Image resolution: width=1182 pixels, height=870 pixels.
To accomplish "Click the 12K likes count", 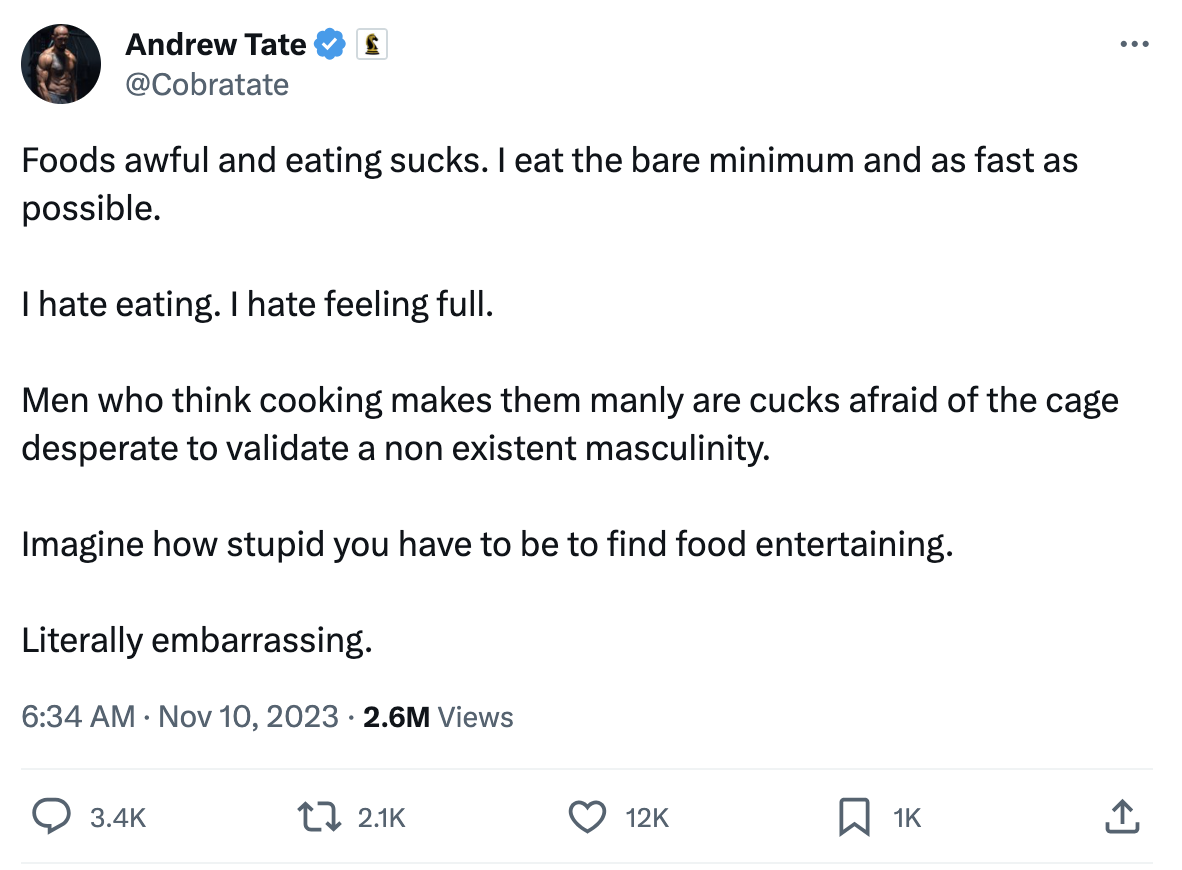I will click(x=646, y=818).
